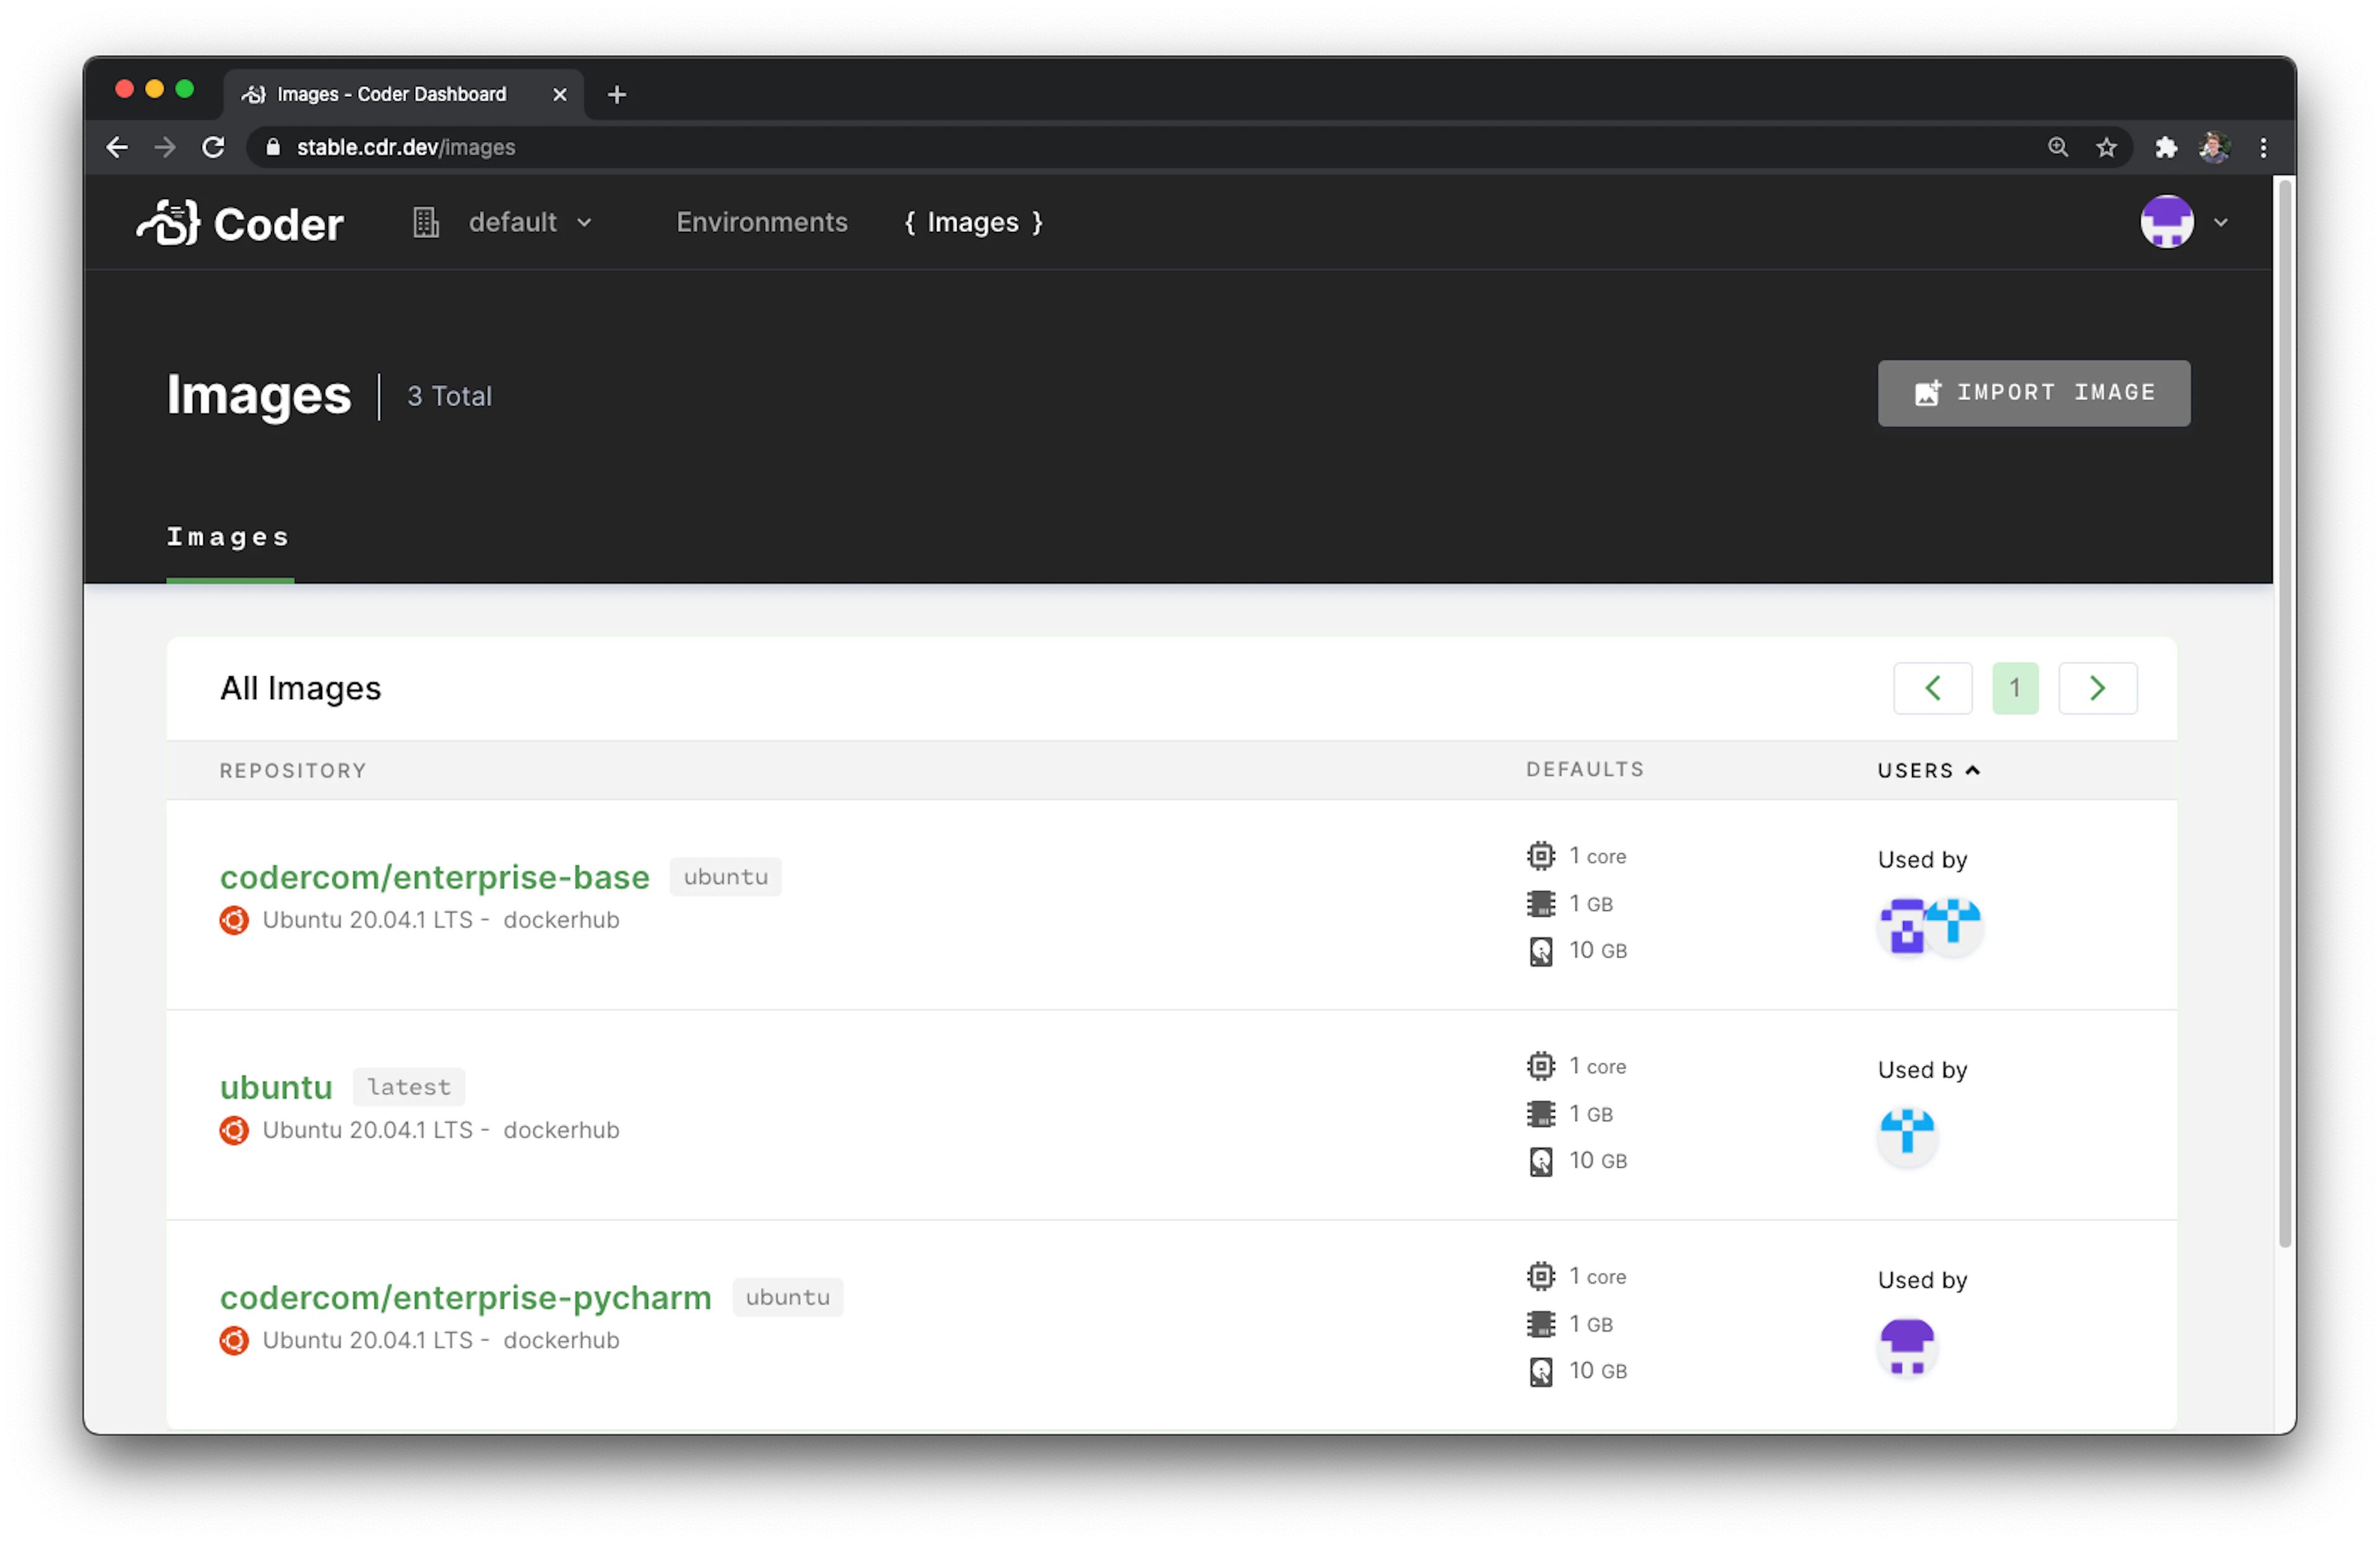Screen dimensions: 2380x1545
Task: Sort by the Users column
Action: click(1928, 770)
